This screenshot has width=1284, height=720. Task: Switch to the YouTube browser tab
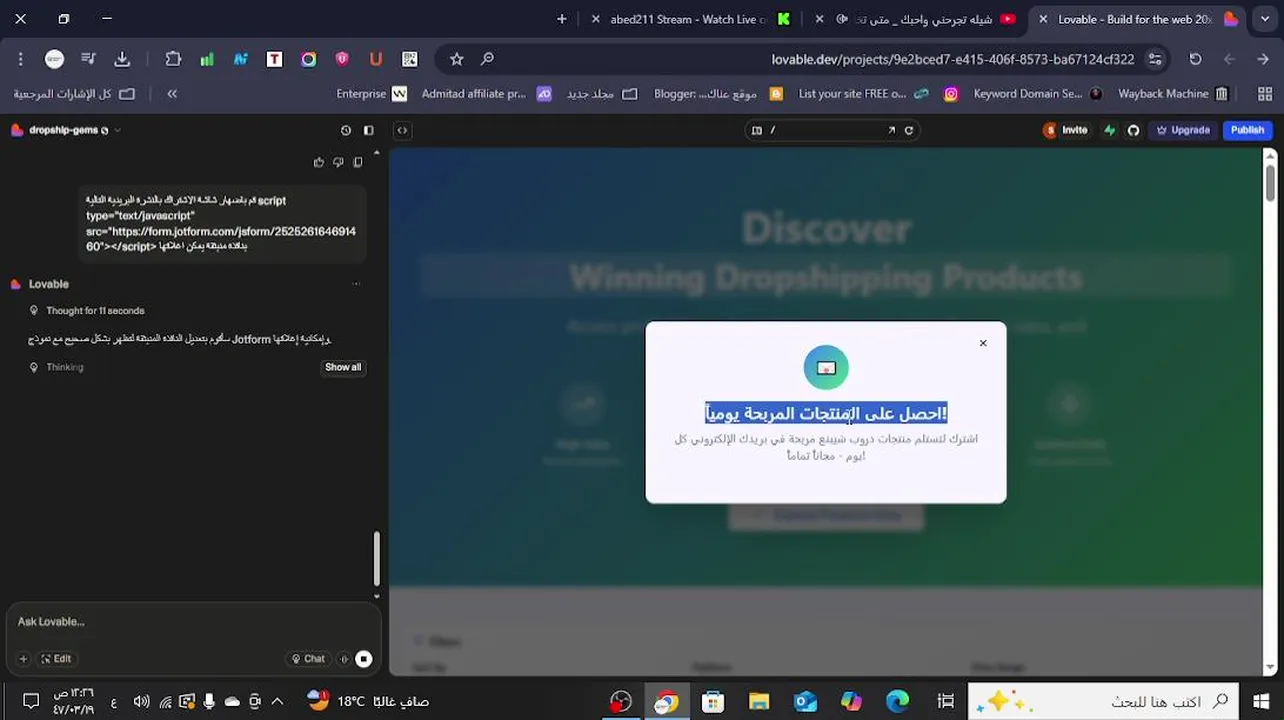(916, 19)
